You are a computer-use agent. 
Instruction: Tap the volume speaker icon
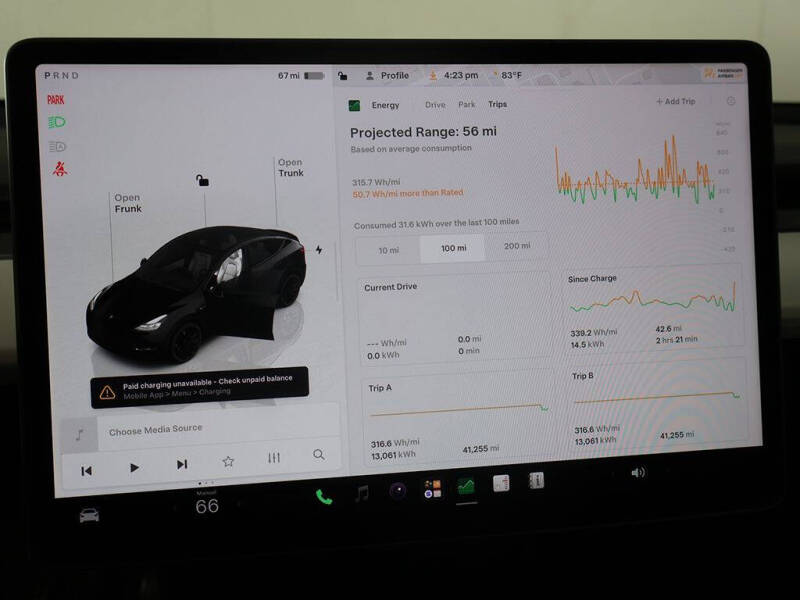click(638, 472)
